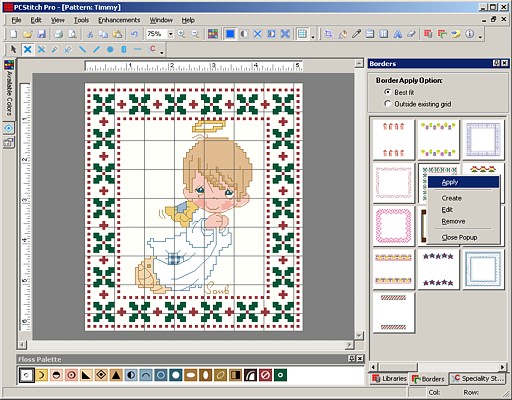
Task: Switch to black-and-white symbol view
Action: pos(244,34)
